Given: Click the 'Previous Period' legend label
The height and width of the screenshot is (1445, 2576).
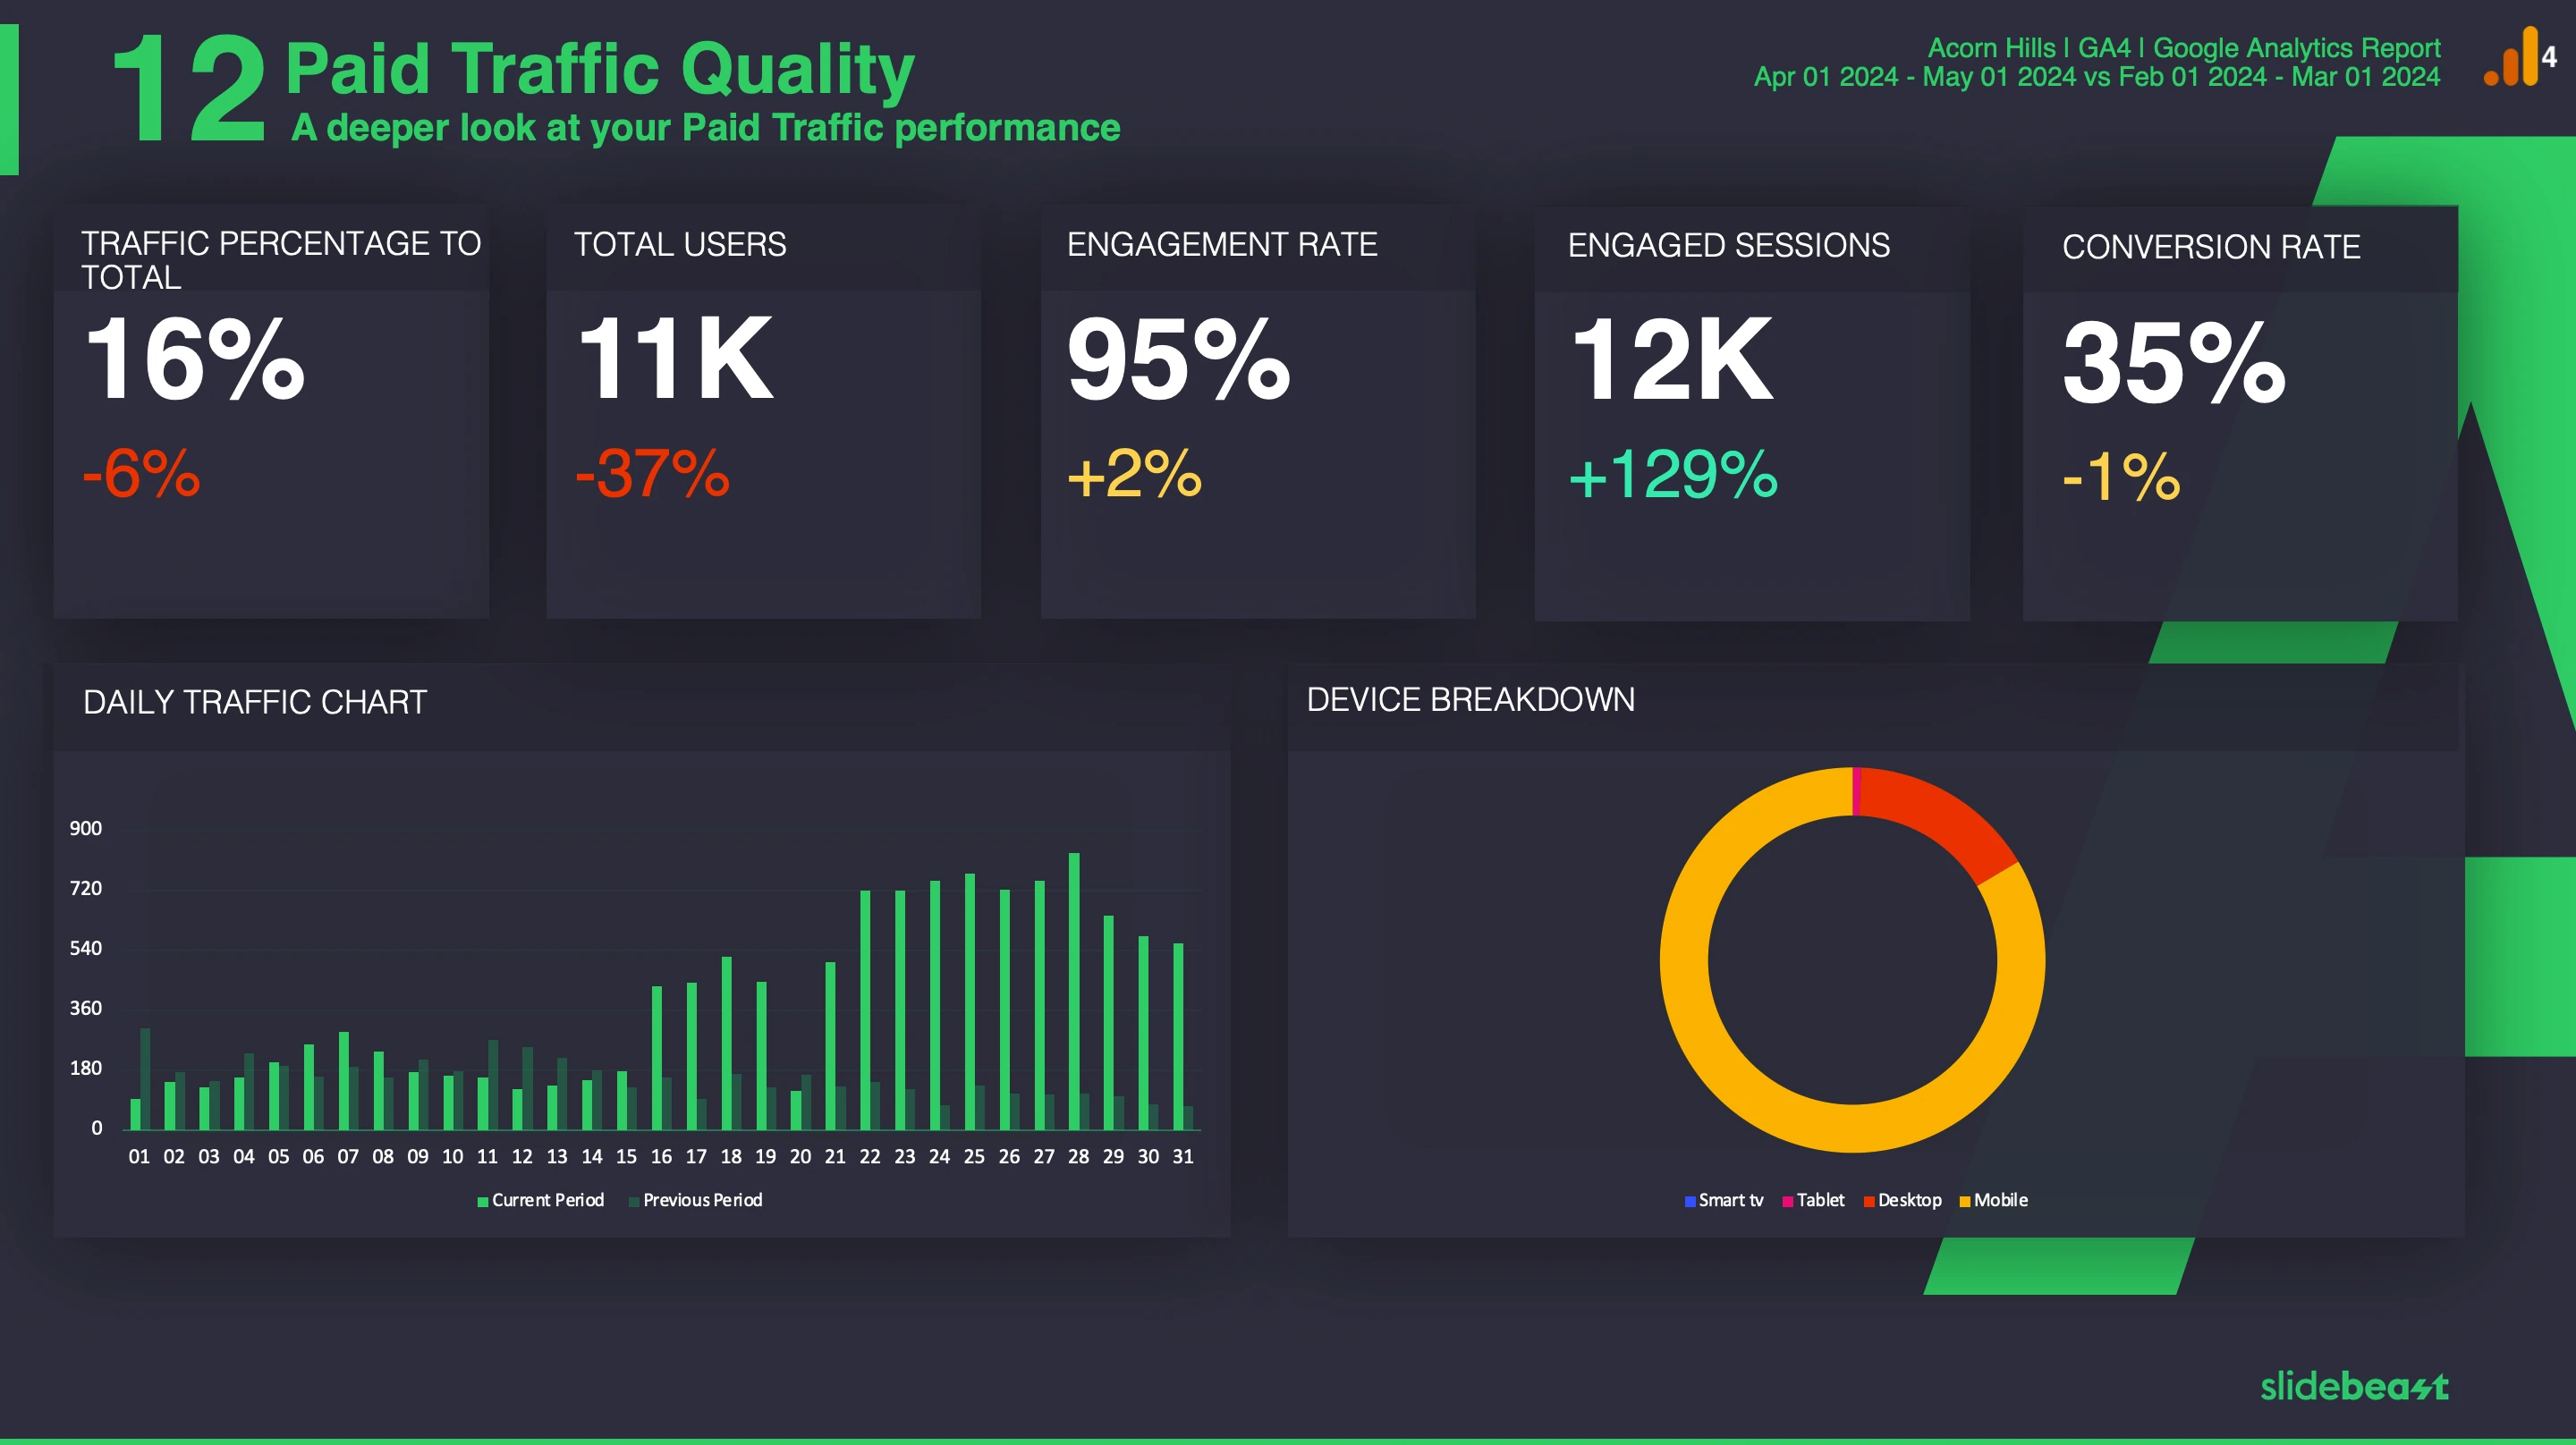Looking at the screenshot, I should (x=703, y=1200).
